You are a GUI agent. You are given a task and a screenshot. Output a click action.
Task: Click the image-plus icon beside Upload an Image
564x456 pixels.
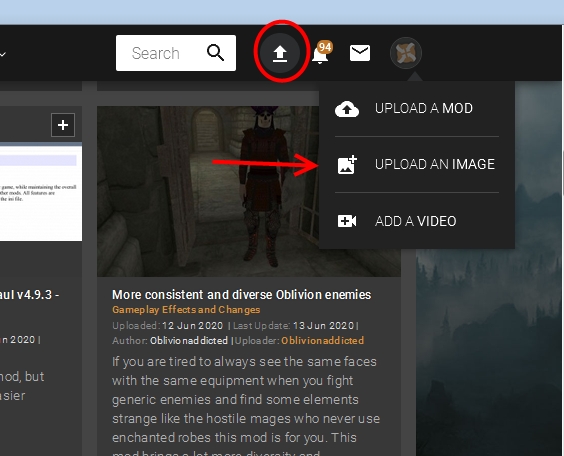click(347, 165)
